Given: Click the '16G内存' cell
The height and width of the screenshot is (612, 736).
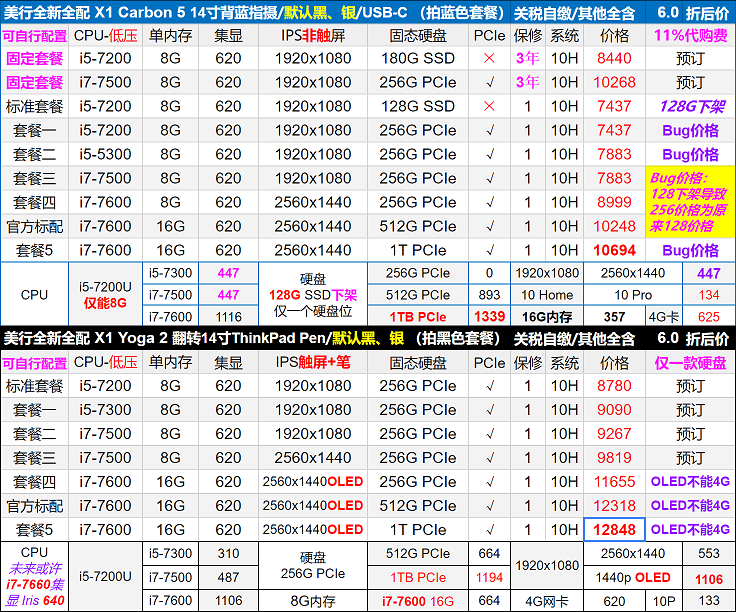Looking at the screenshot, I should point(547,317).
